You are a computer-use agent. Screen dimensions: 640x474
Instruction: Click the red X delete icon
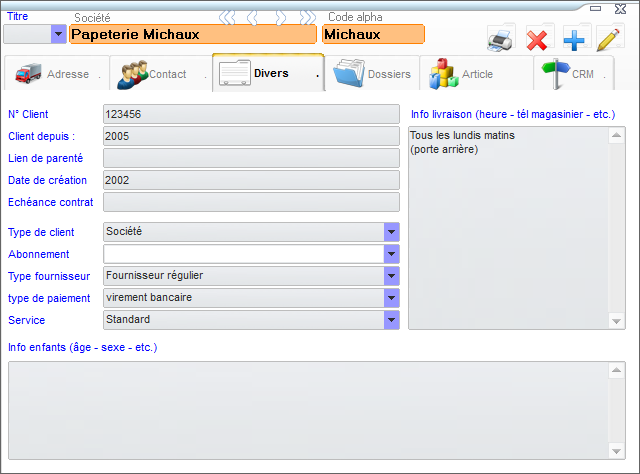(537, 40)
